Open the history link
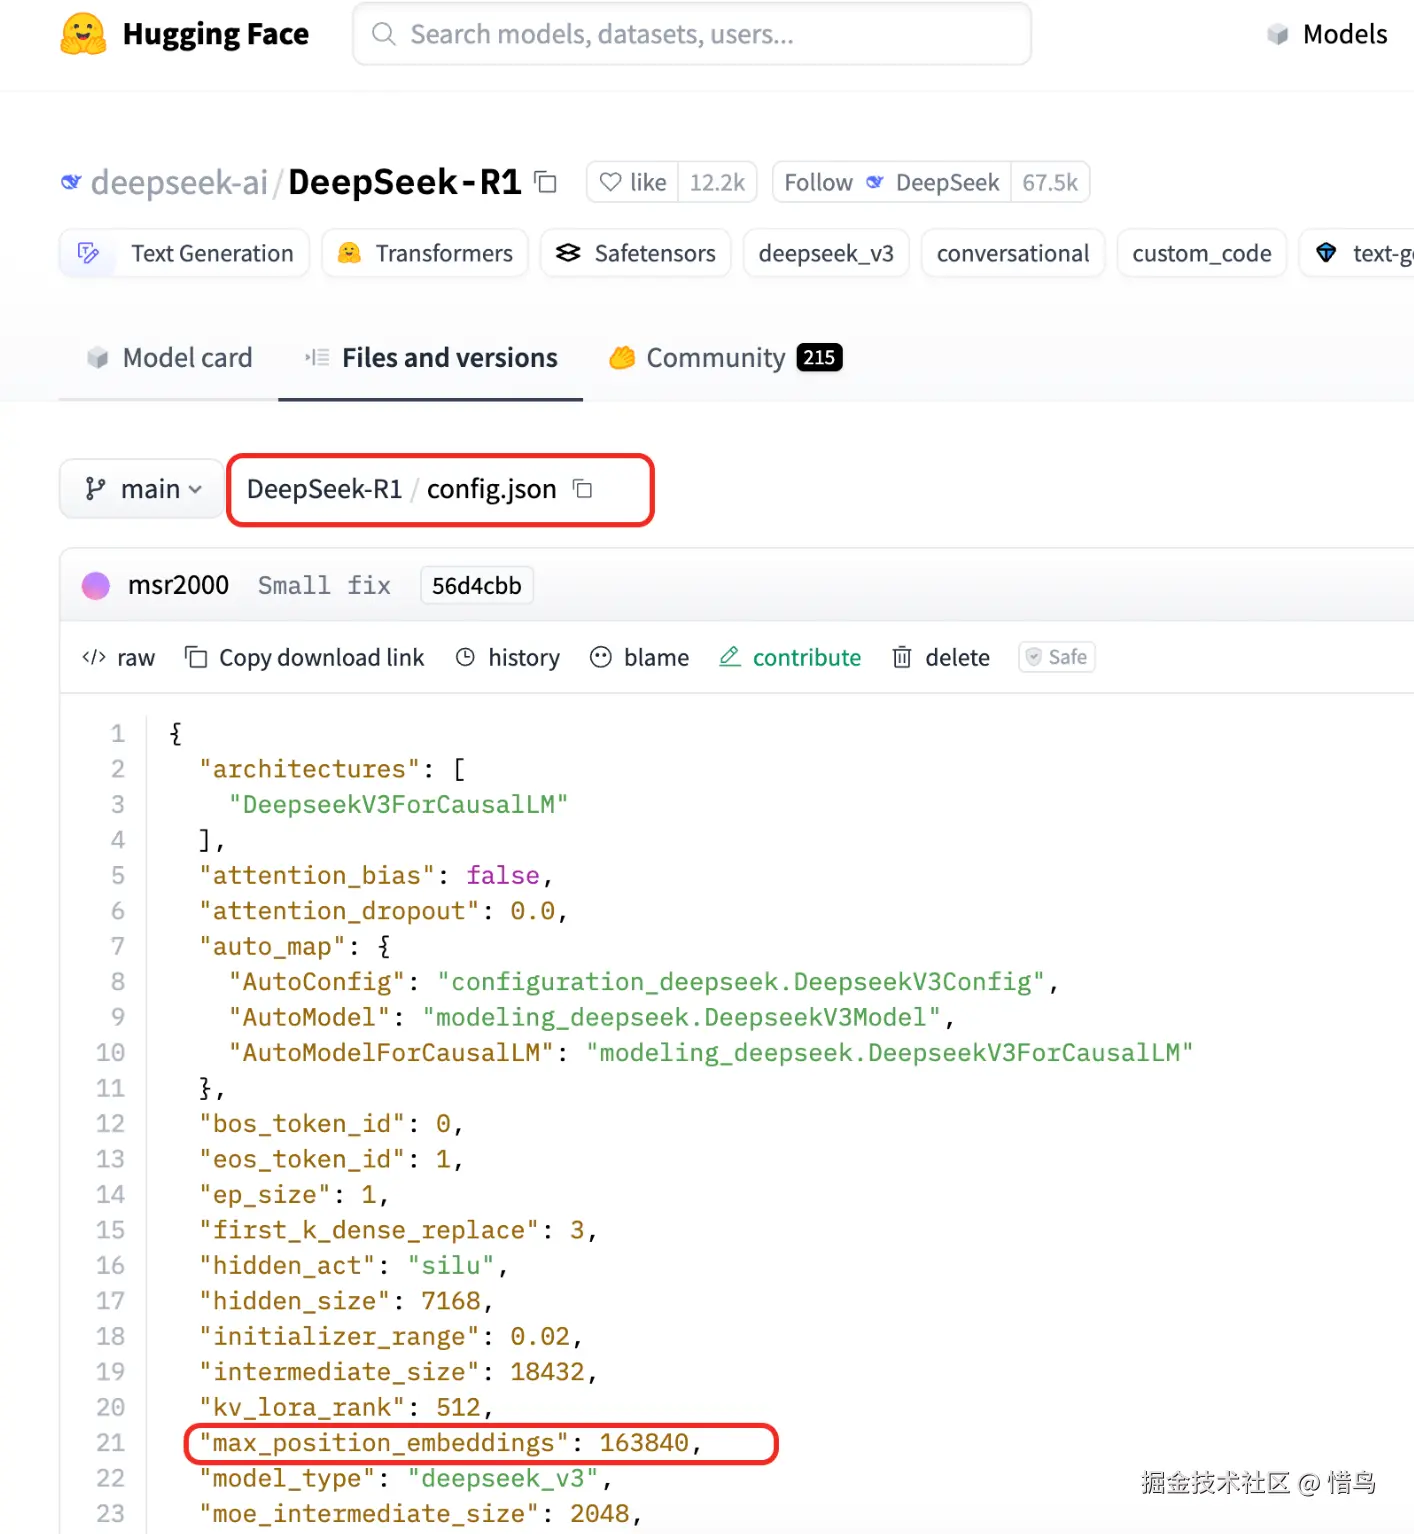1414x1534 pixels. [x=508, y=657]
